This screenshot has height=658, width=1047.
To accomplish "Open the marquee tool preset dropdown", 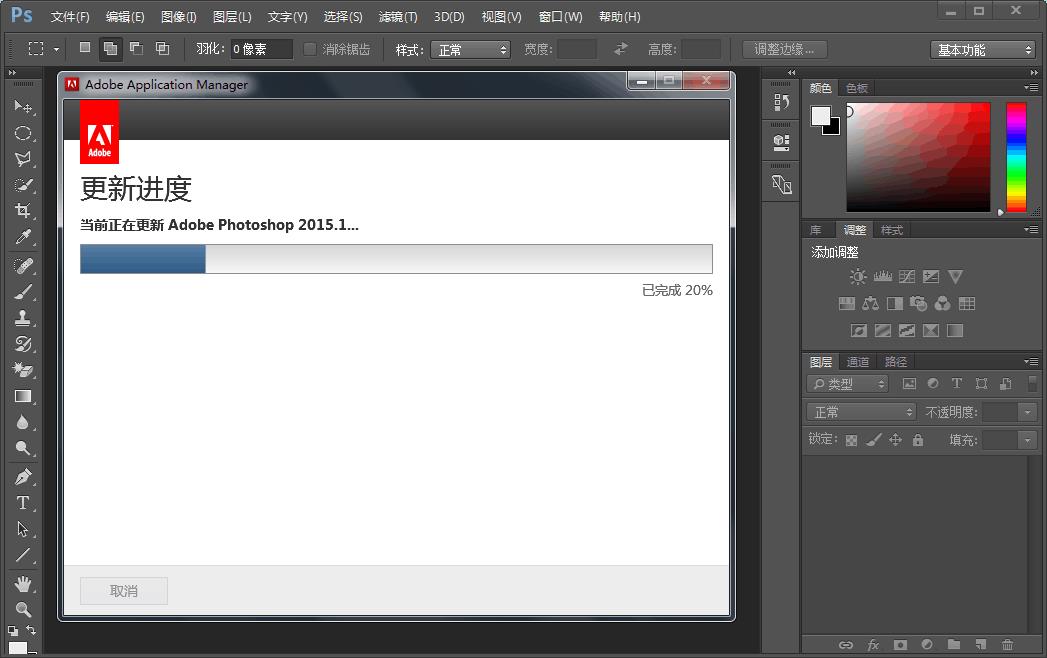I will click(x=56, y=49).
